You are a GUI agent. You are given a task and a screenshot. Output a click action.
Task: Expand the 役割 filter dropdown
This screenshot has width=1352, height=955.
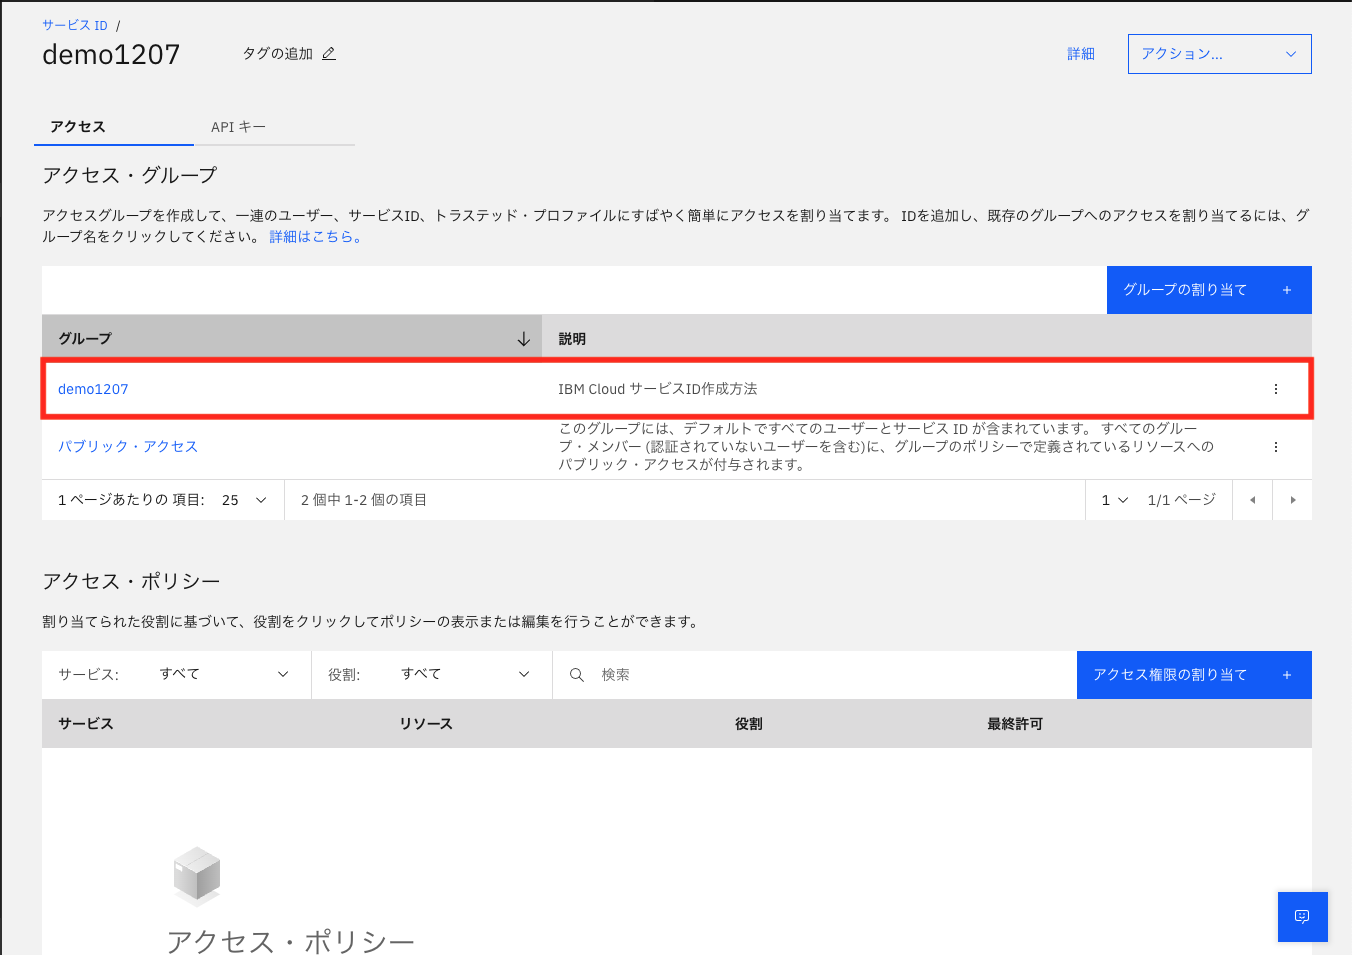(465, 674)
